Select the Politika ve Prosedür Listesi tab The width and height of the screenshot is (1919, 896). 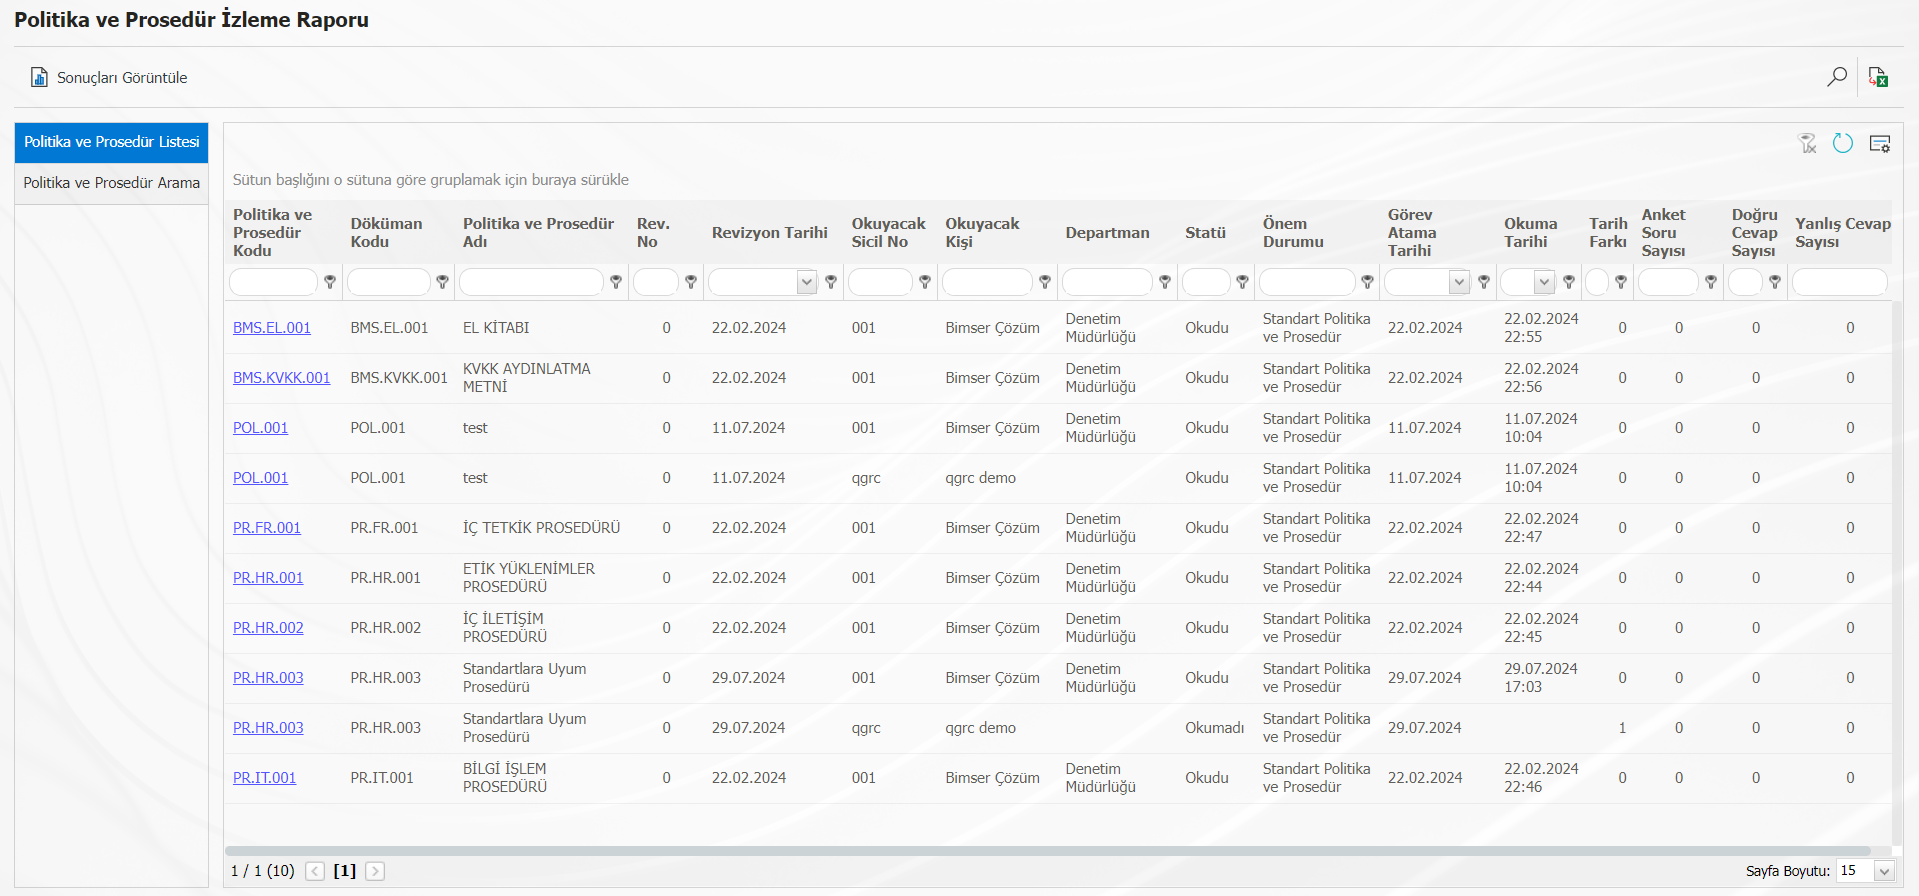pos(112,142)
